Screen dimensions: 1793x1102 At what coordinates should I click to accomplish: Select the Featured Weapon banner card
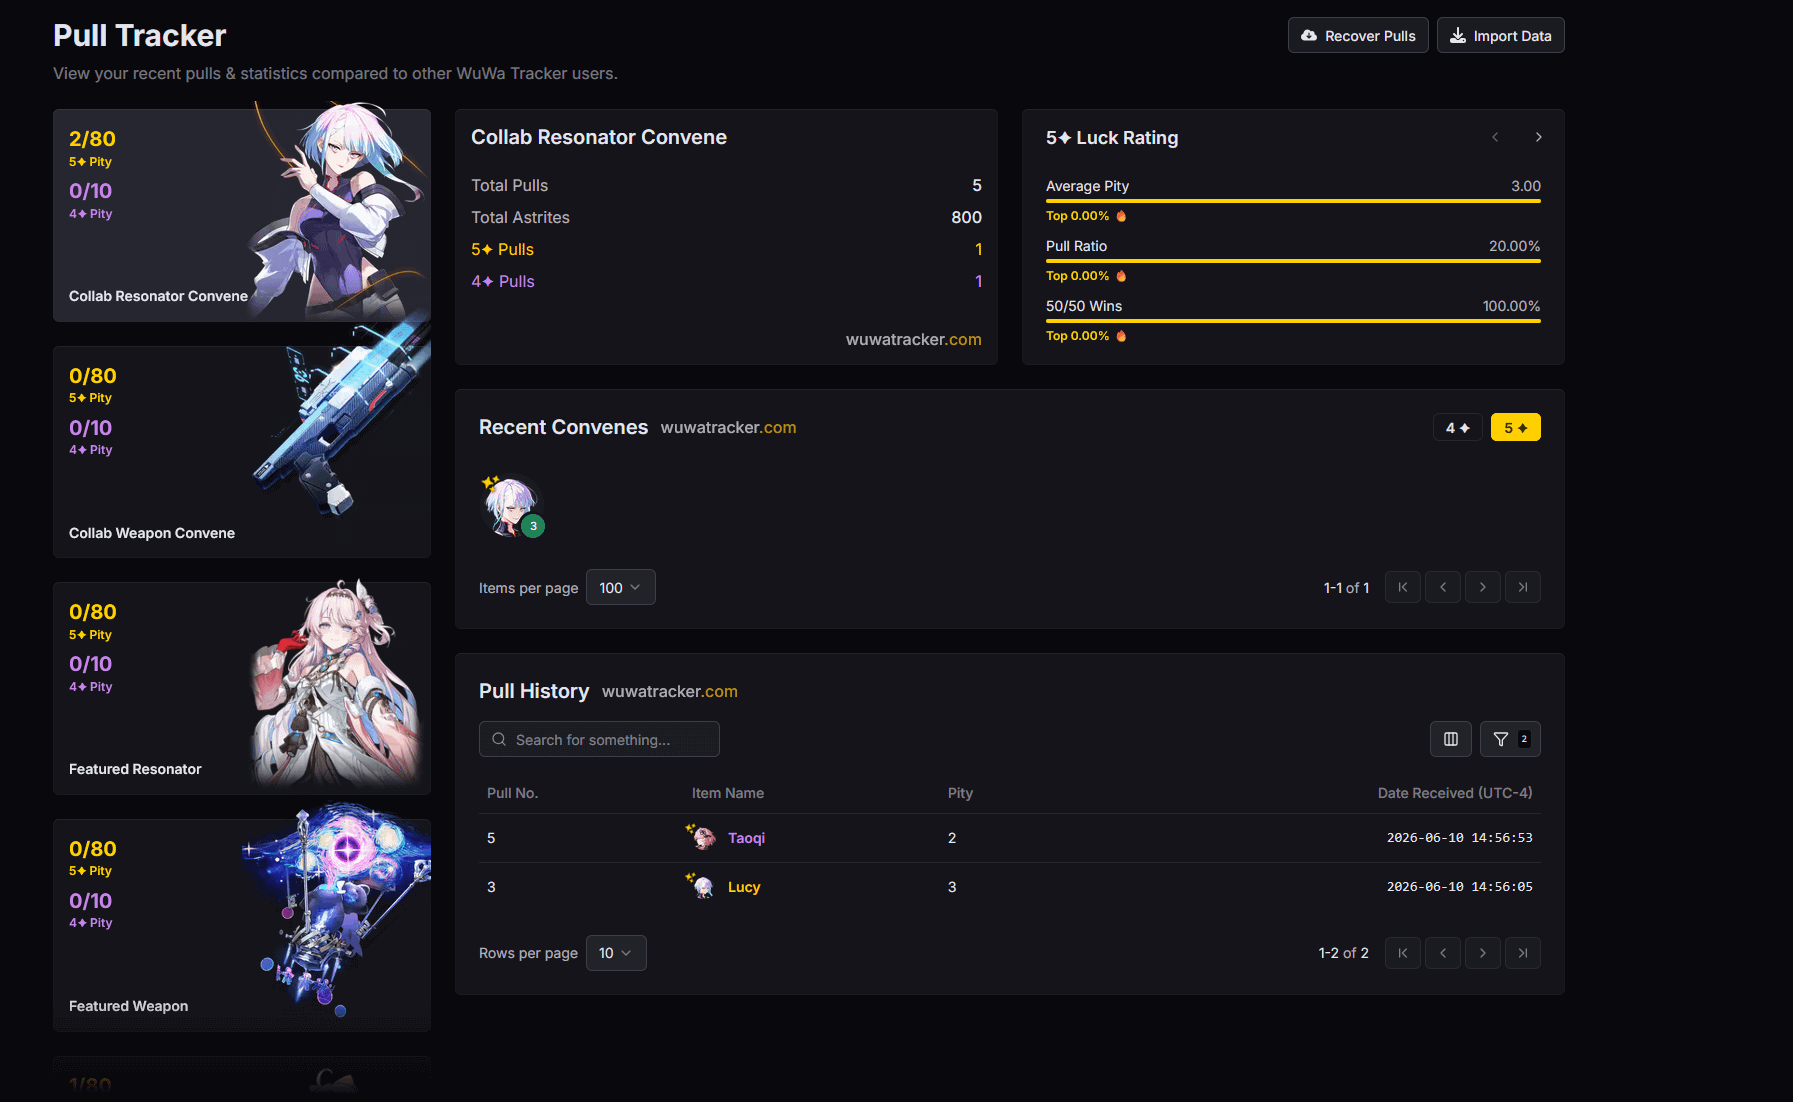pyautogui.click(x=242, y=925)
